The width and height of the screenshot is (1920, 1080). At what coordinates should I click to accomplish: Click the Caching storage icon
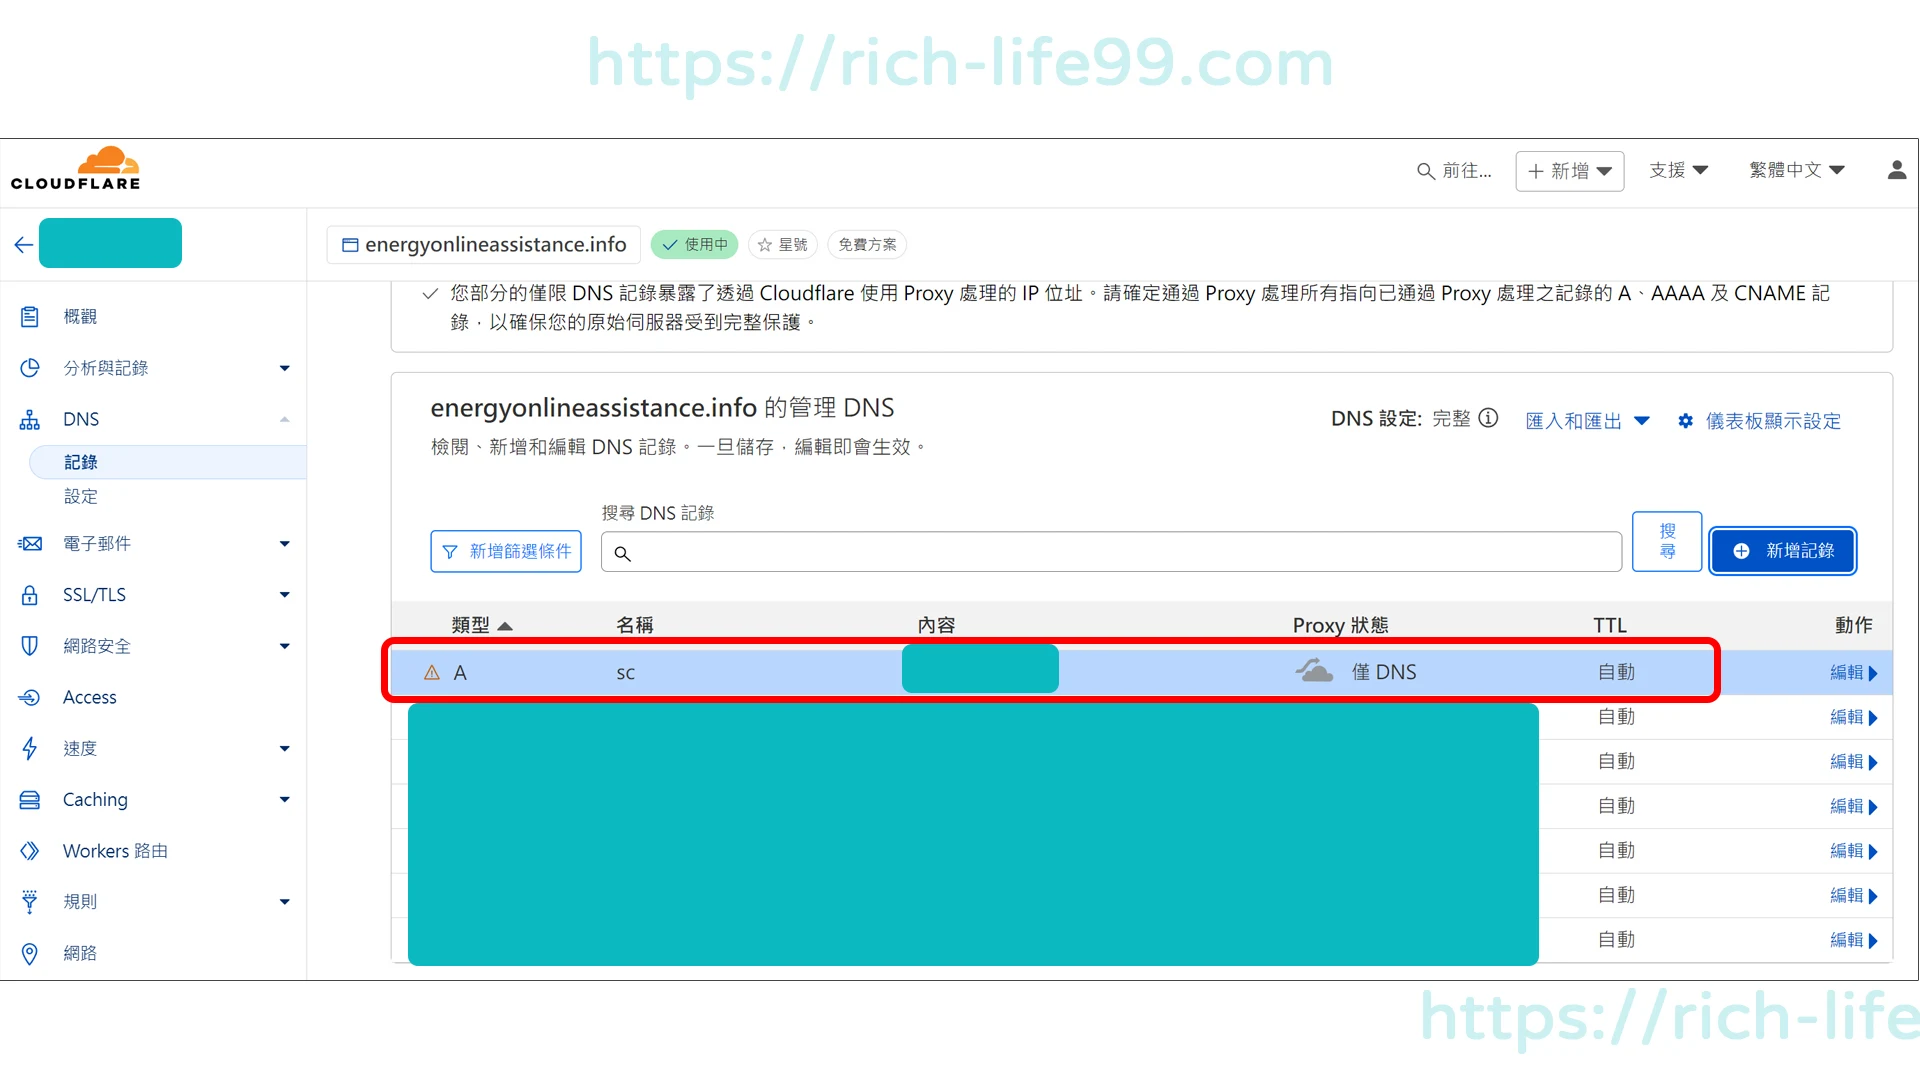pos(30,800)
